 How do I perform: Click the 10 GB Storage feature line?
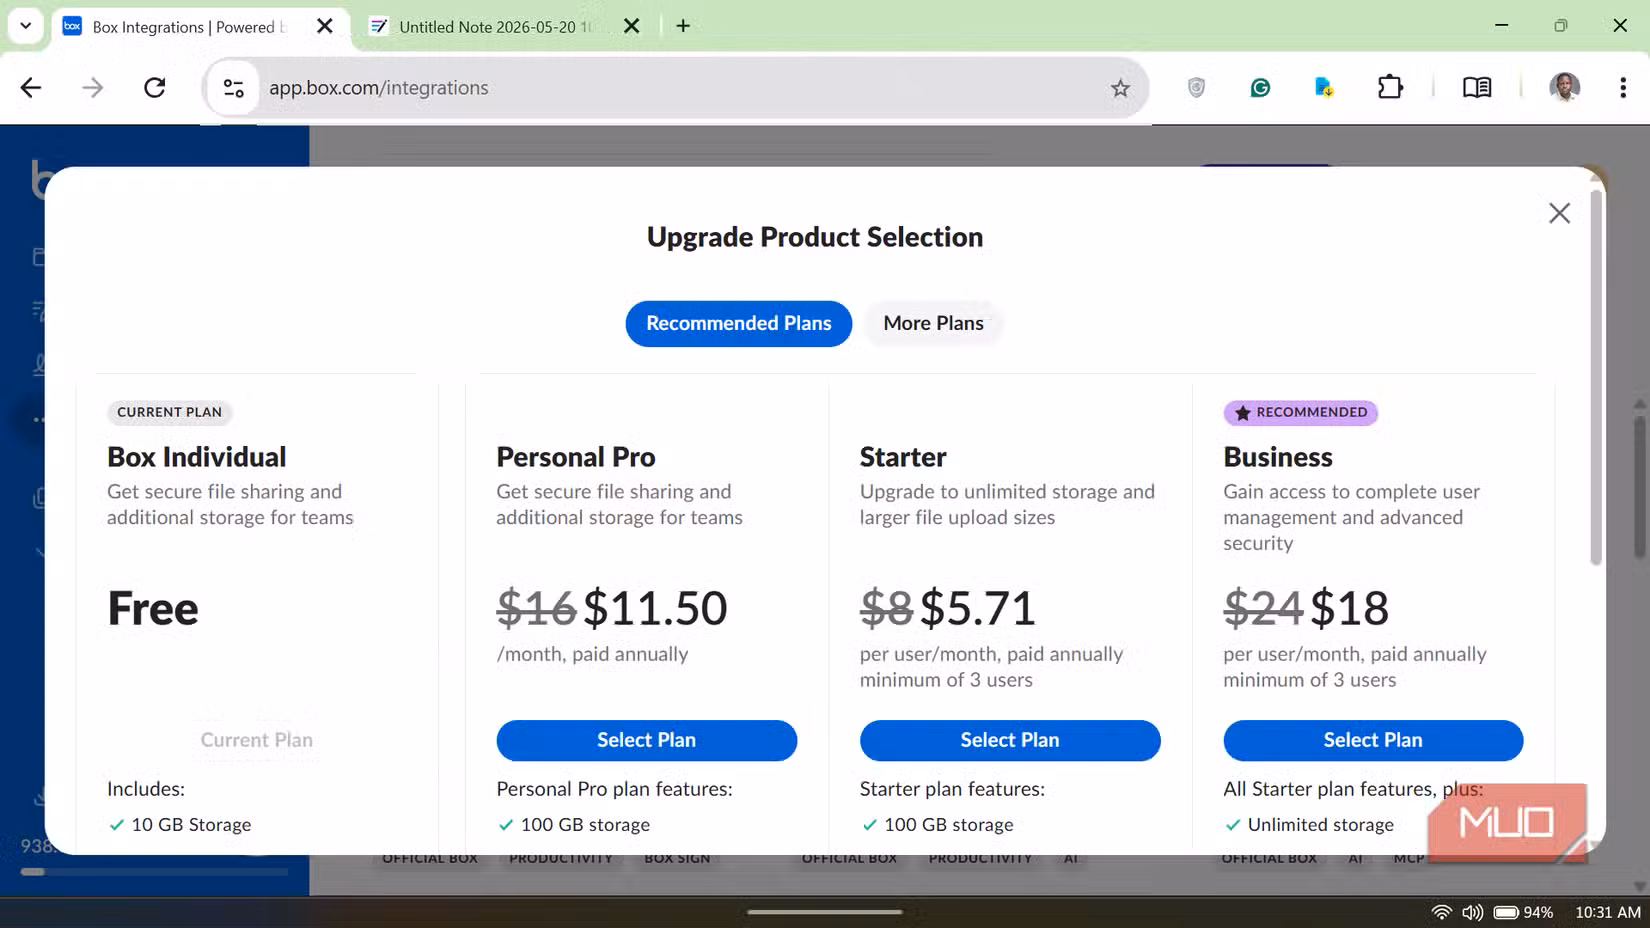pos(180,825)
